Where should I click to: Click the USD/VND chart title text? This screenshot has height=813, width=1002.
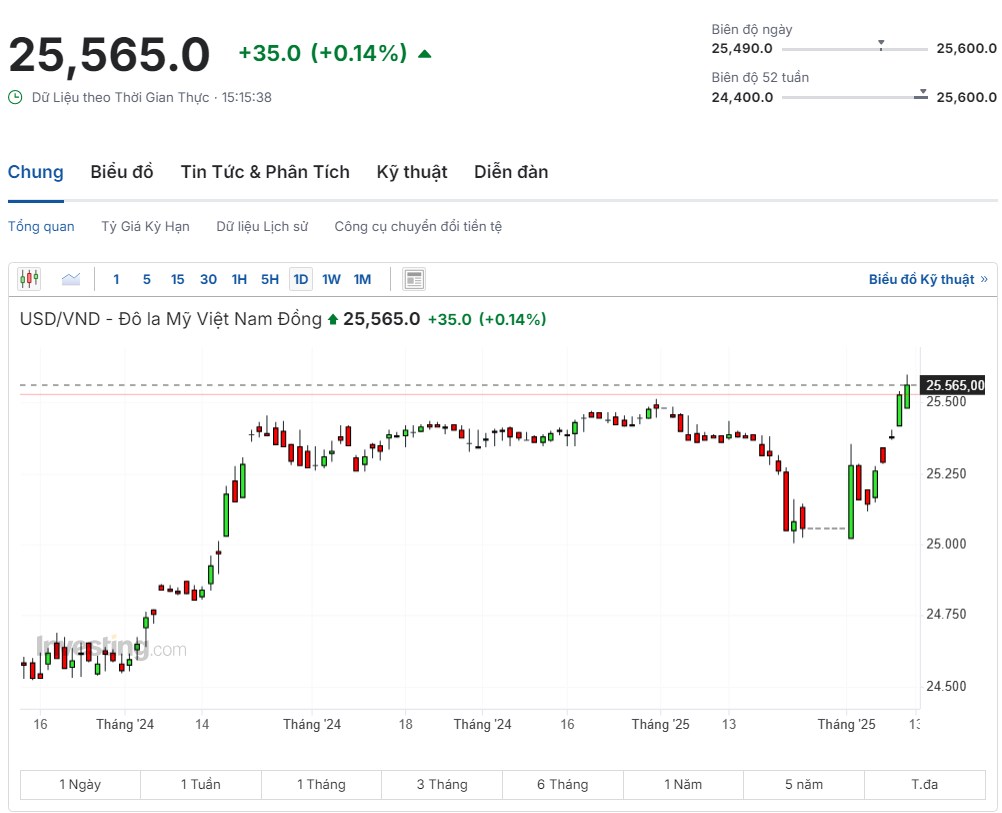pos(171,318)
